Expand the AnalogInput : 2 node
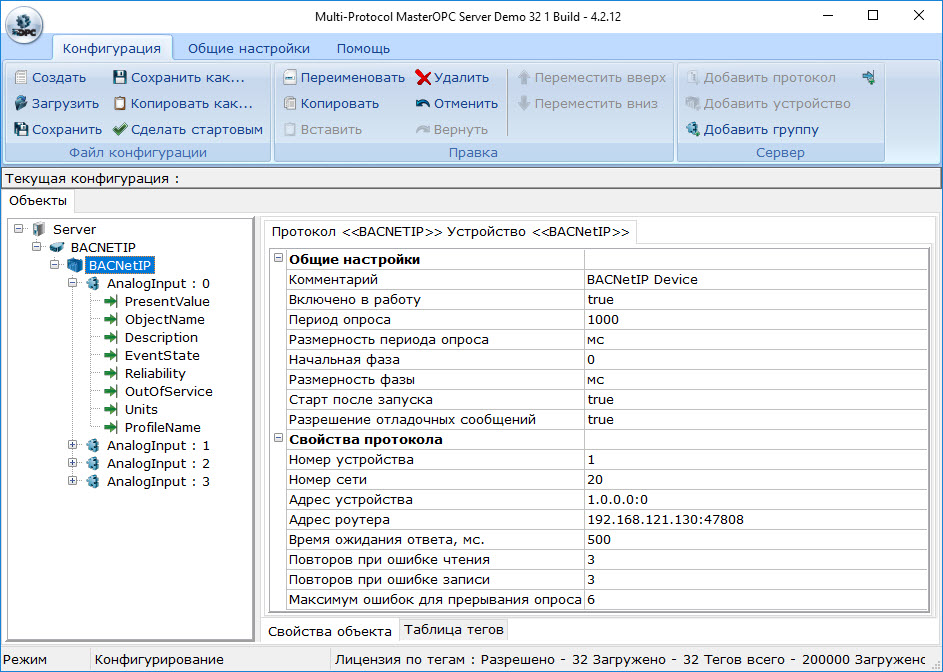 click(72, 463)
